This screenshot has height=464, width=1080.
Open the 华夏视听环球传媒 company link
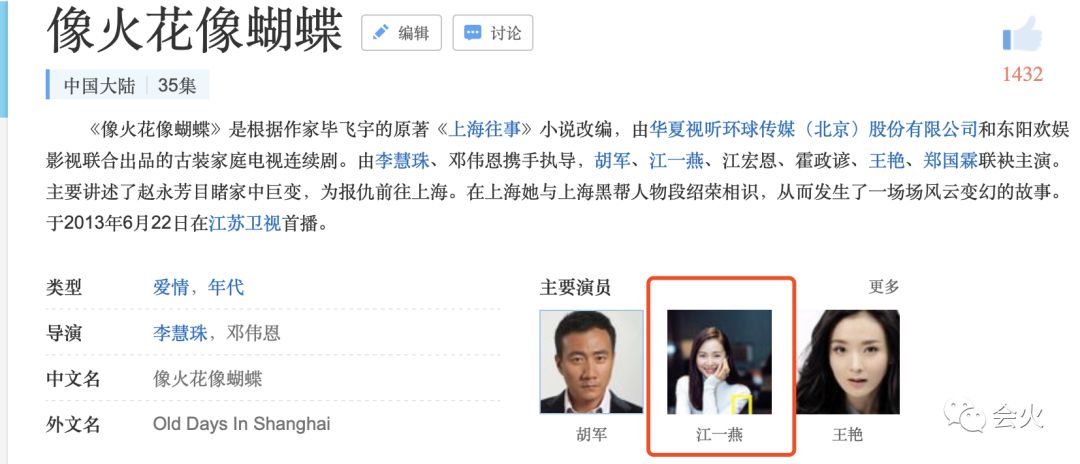[813, 129]
